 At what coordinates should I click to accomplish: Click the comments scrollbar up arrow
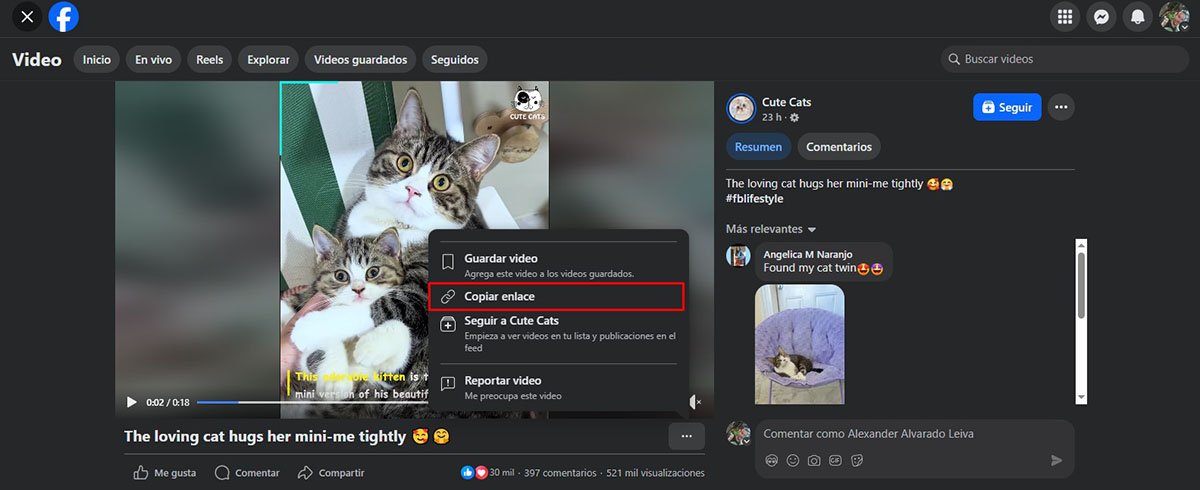[x=1081, y=244]
